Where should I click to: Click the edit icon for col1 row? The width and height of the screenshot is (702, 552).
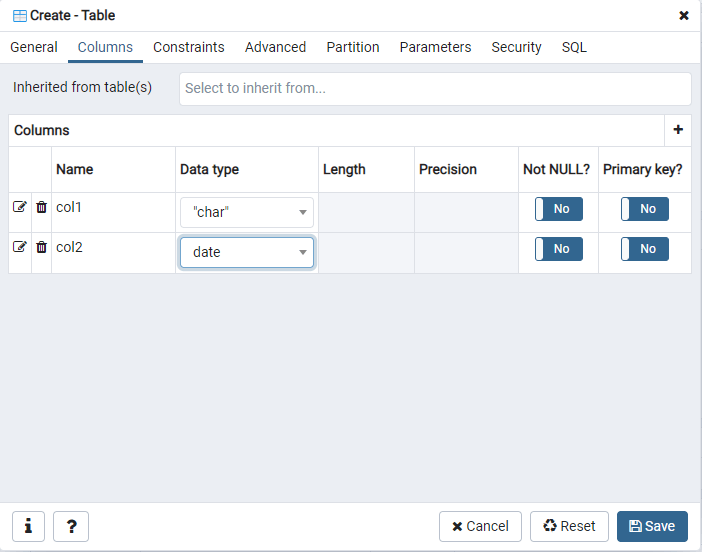19,207
